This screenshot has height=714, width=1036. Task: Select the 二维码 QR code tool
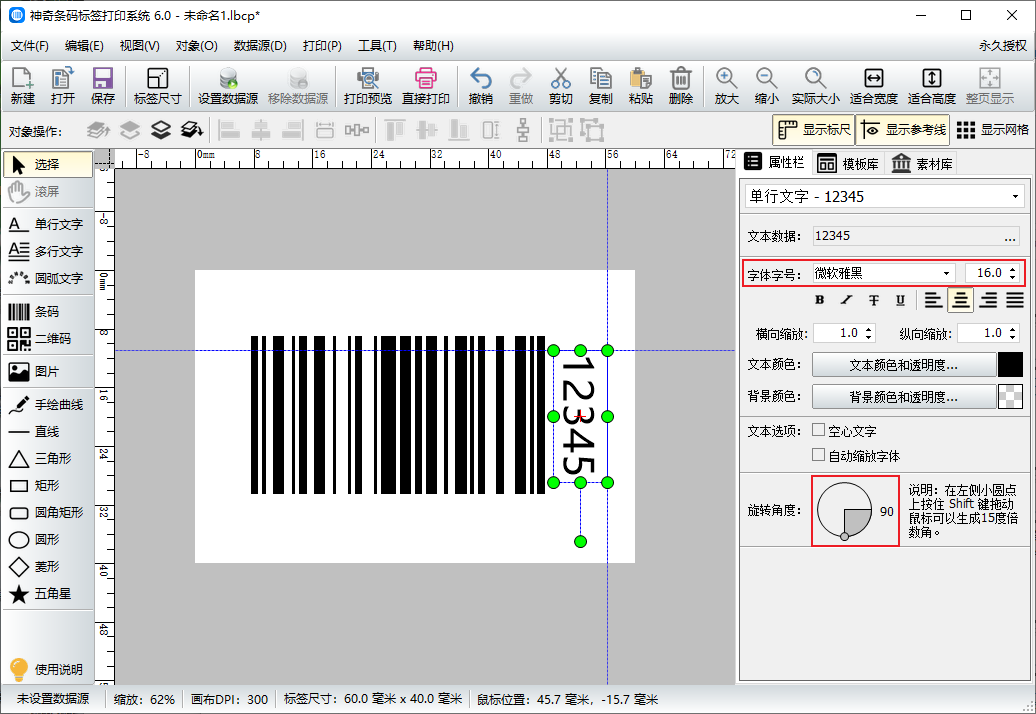tap(46, 339)
